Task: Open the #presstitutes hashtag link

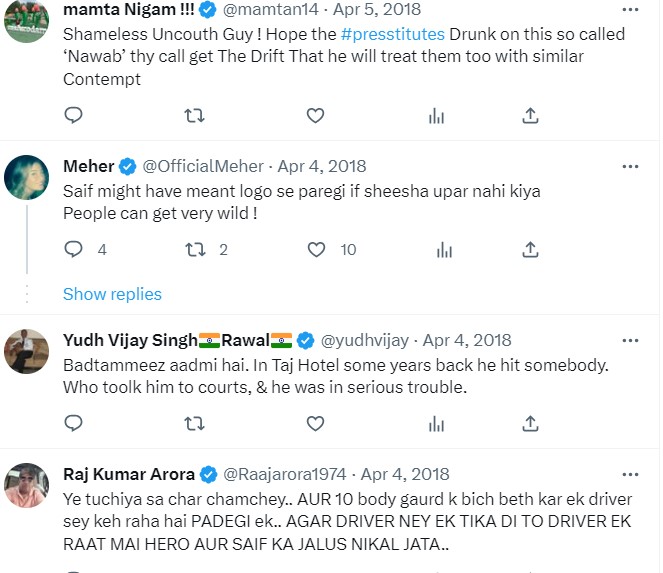Action: click(x=394, y=34)
